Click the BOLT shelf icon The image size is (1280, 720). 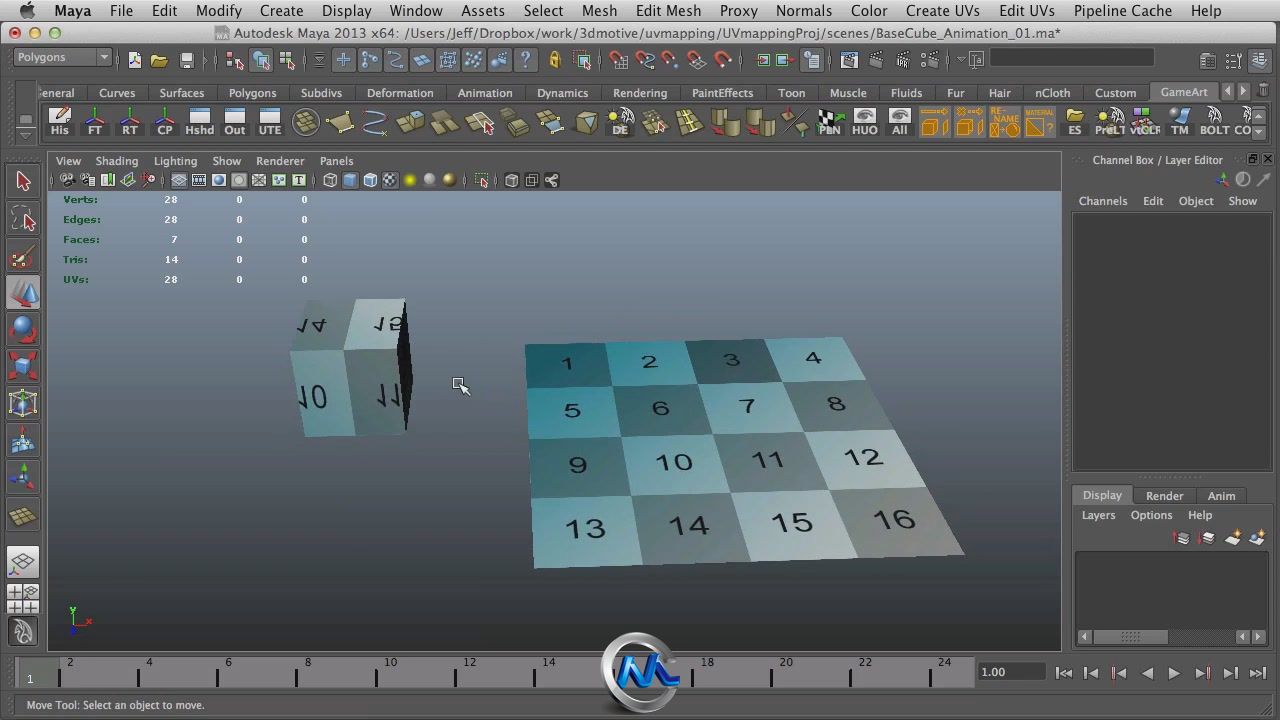(x=1214, y=122)
